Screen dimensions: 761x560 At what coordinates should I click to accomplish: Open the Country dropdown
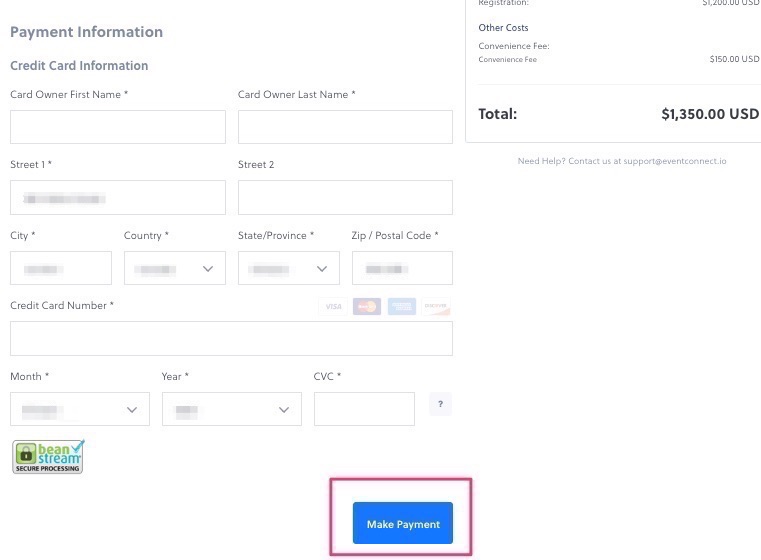(175, 268)
